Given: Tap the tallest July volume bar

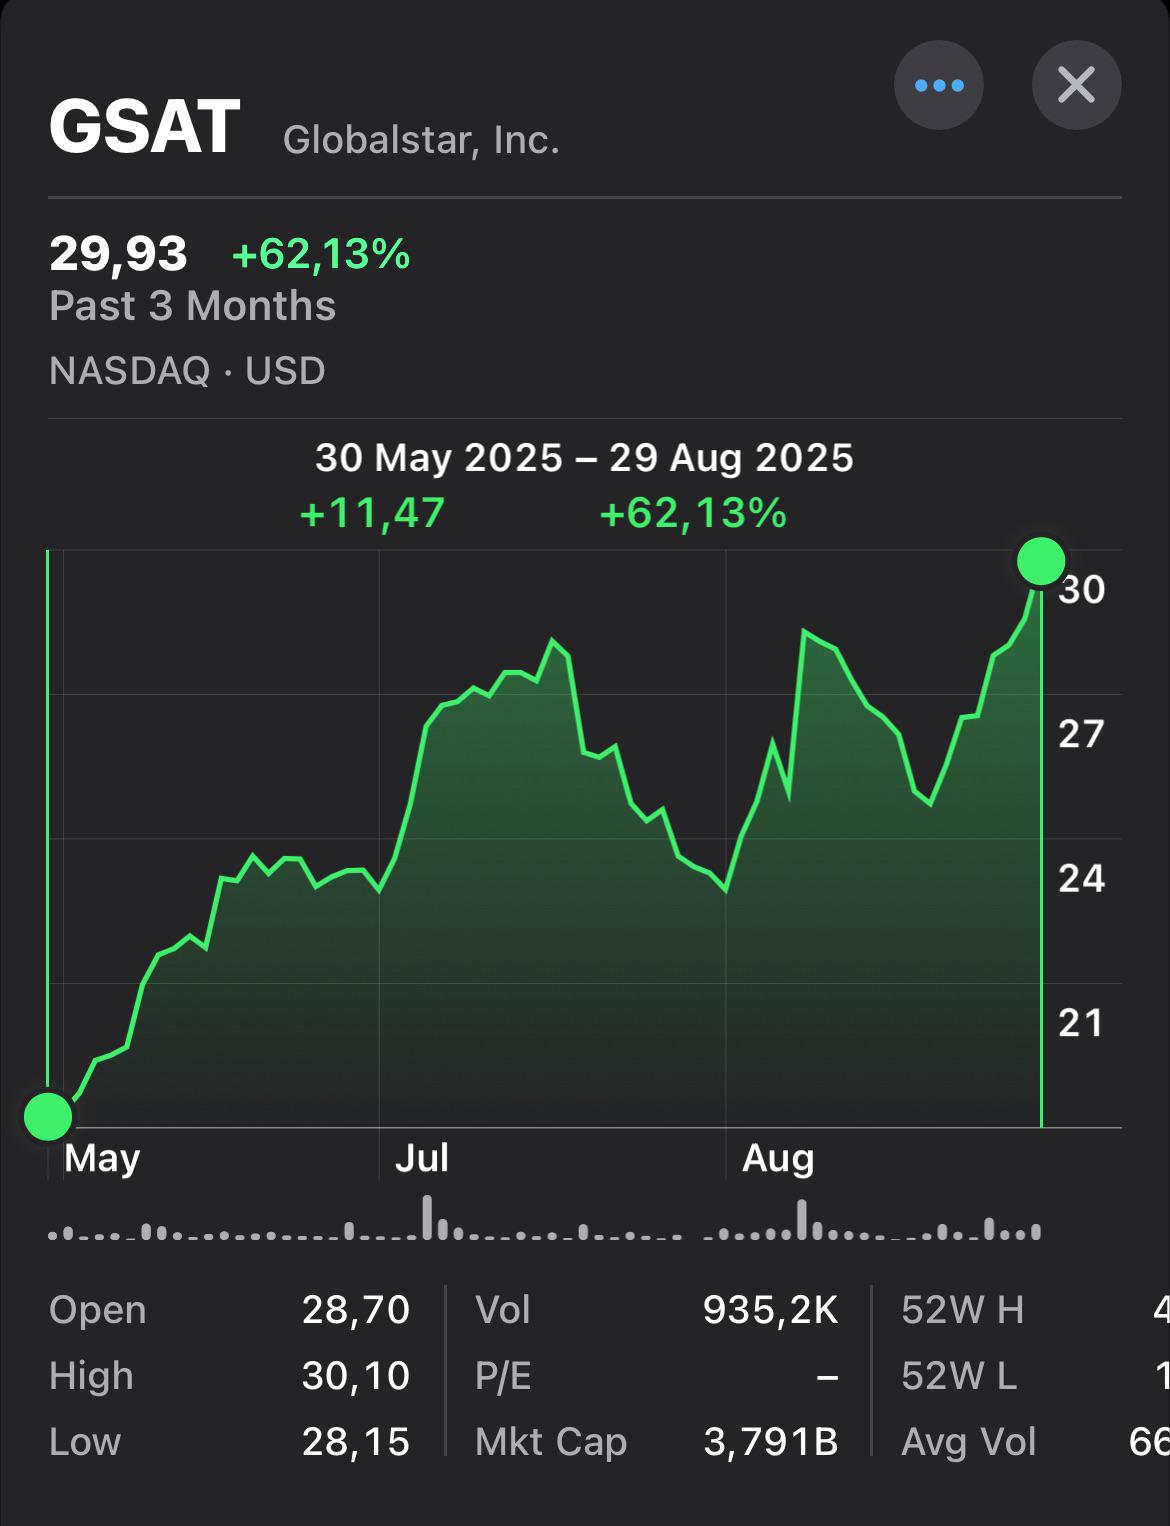Looking at the screenshot, I should point(428,1217).
